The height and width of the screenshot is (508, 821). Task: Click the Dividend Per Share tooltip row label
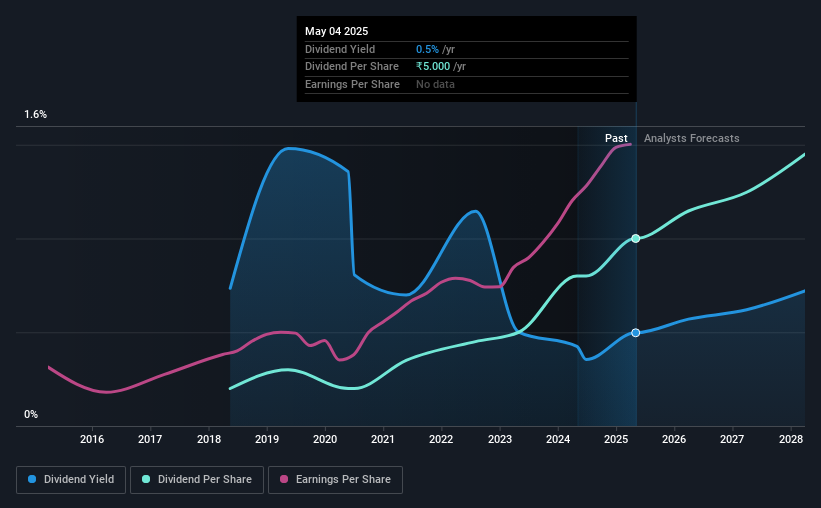coord(352,67)
